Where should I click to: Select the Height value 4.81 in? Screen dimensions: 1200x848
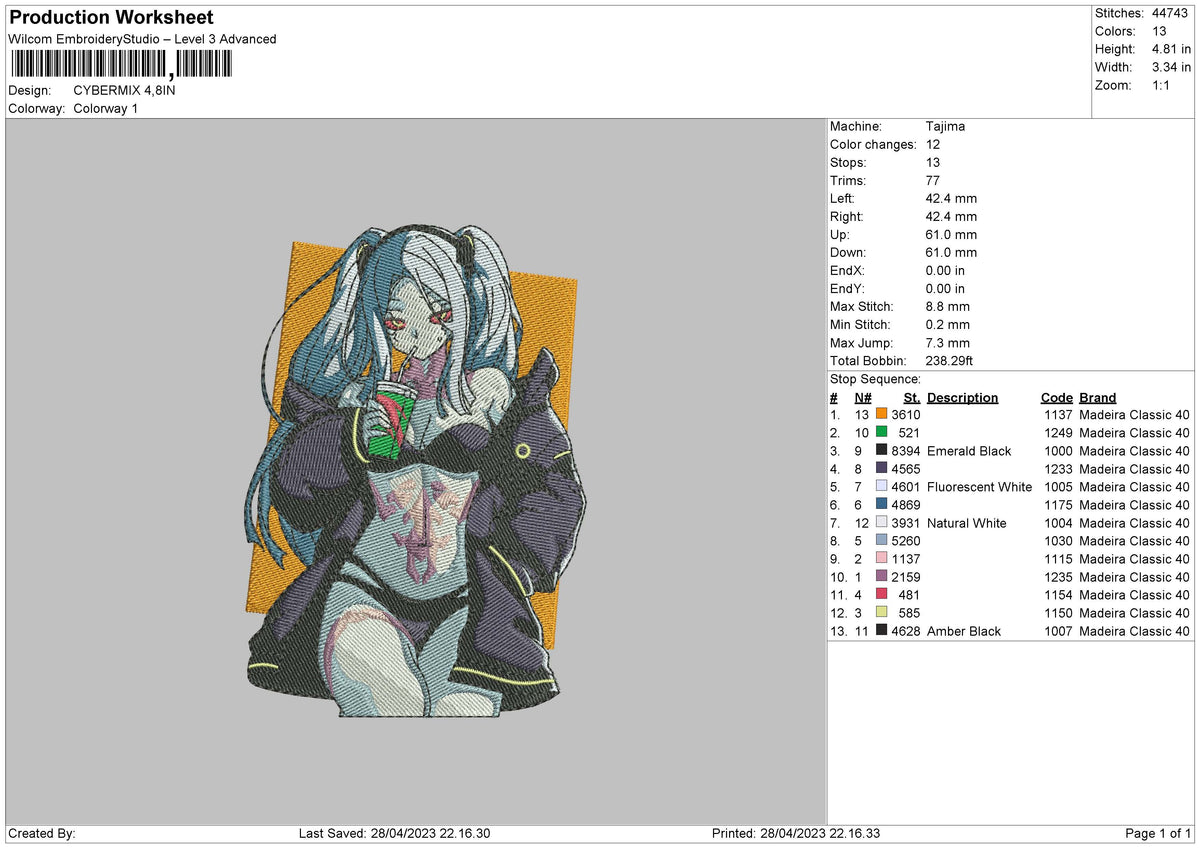[x=1171, y=49]
